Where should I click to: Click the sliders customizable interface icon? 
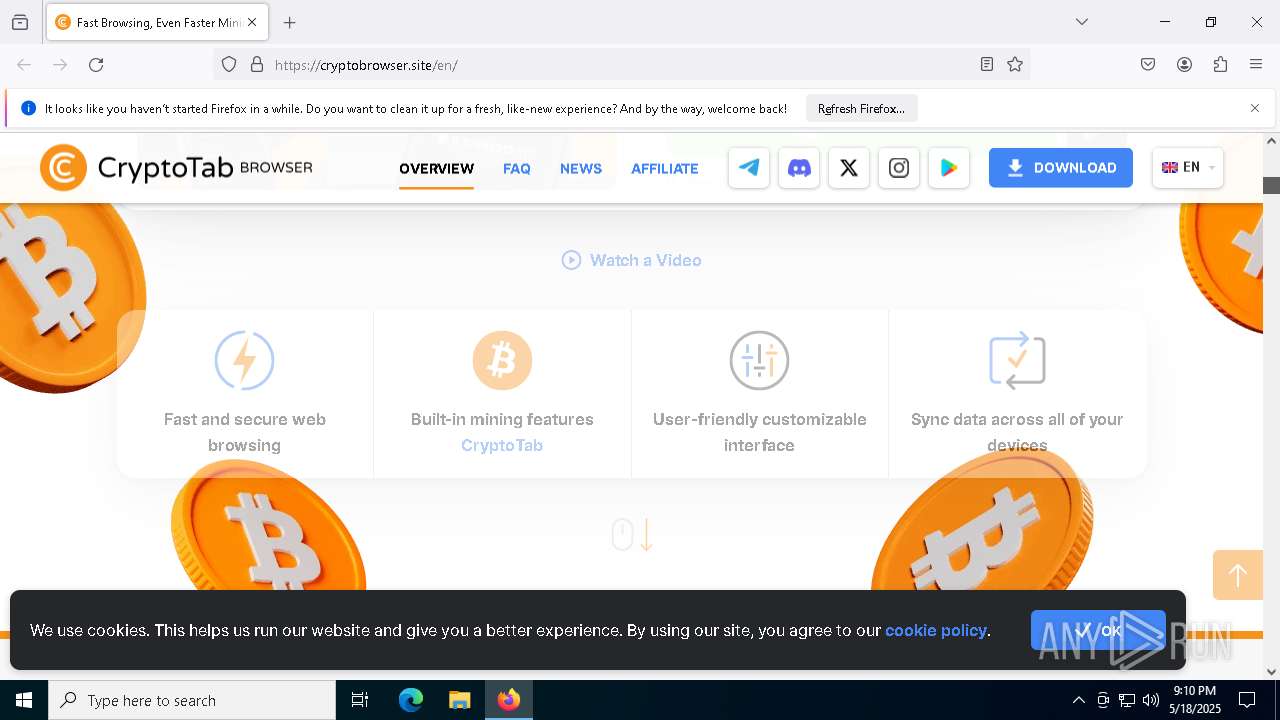759,360
